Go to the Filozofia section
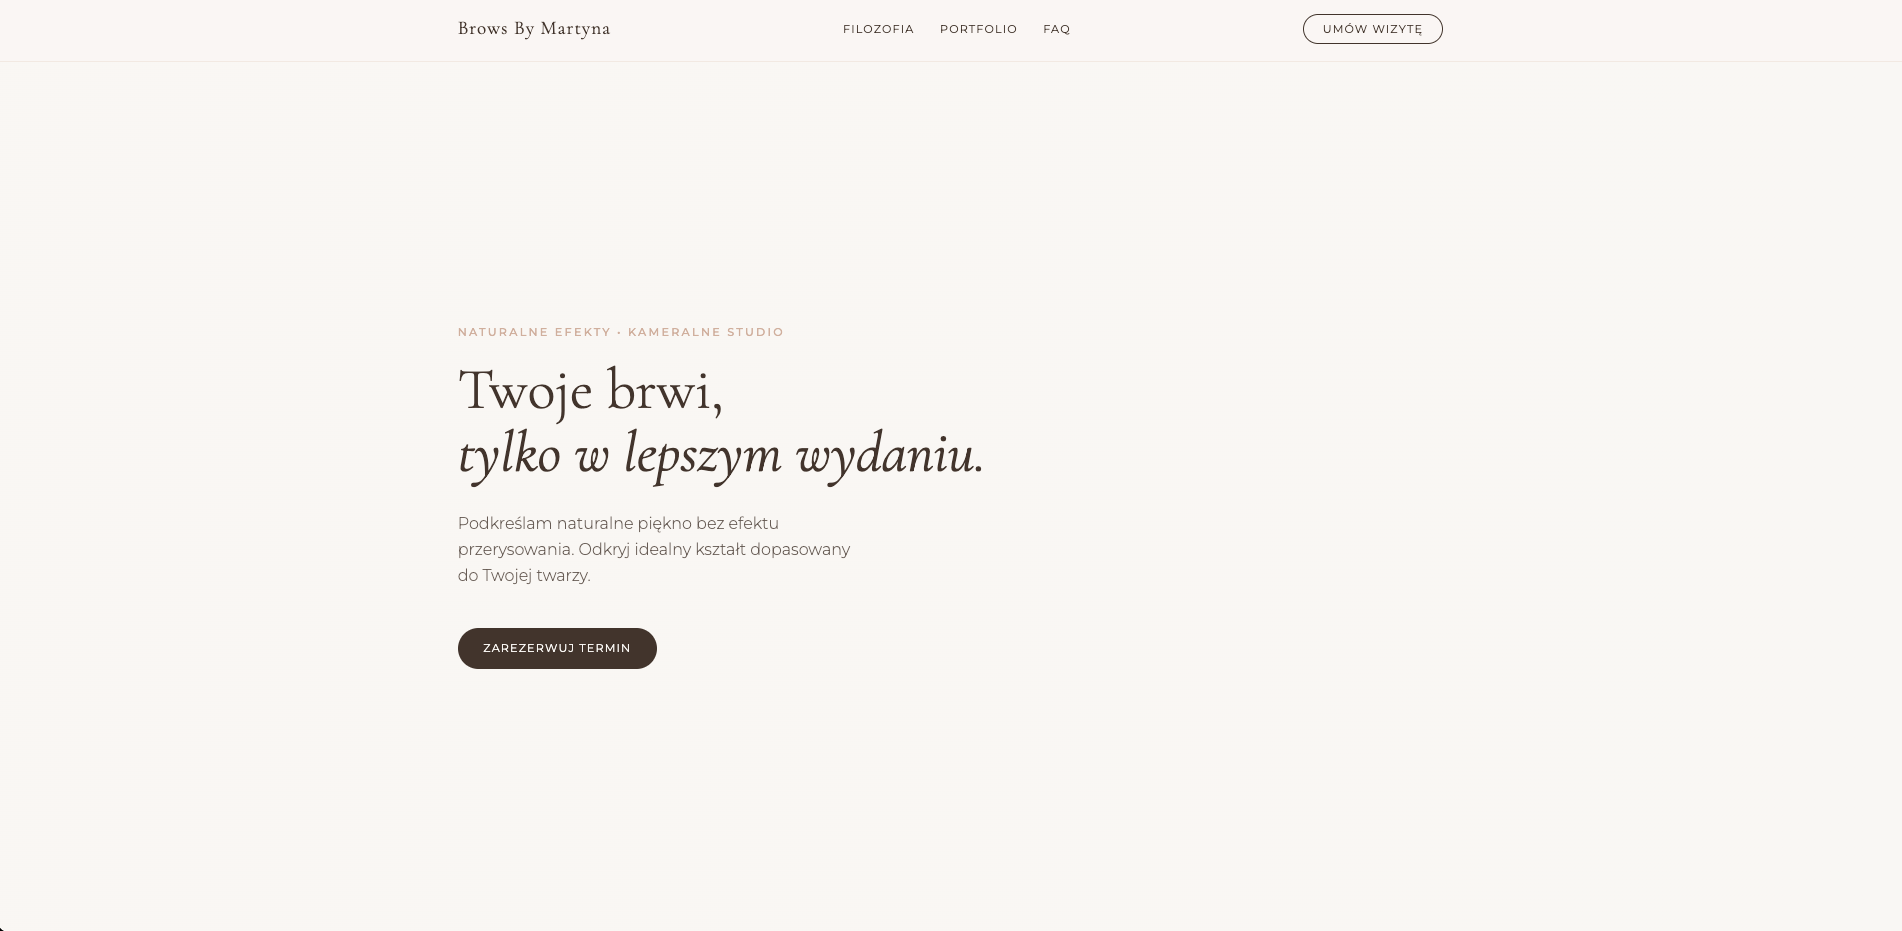 tap(878, 29)
